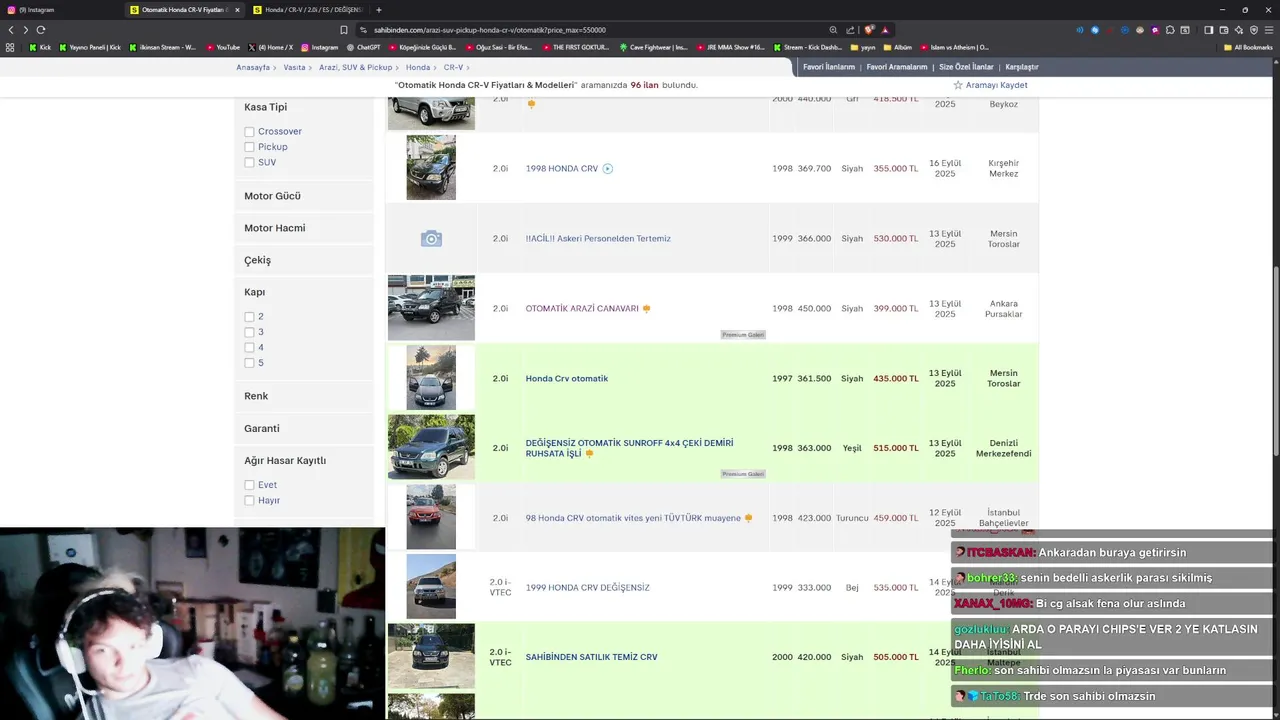Click the browser forward arrow

pos(25,30)
